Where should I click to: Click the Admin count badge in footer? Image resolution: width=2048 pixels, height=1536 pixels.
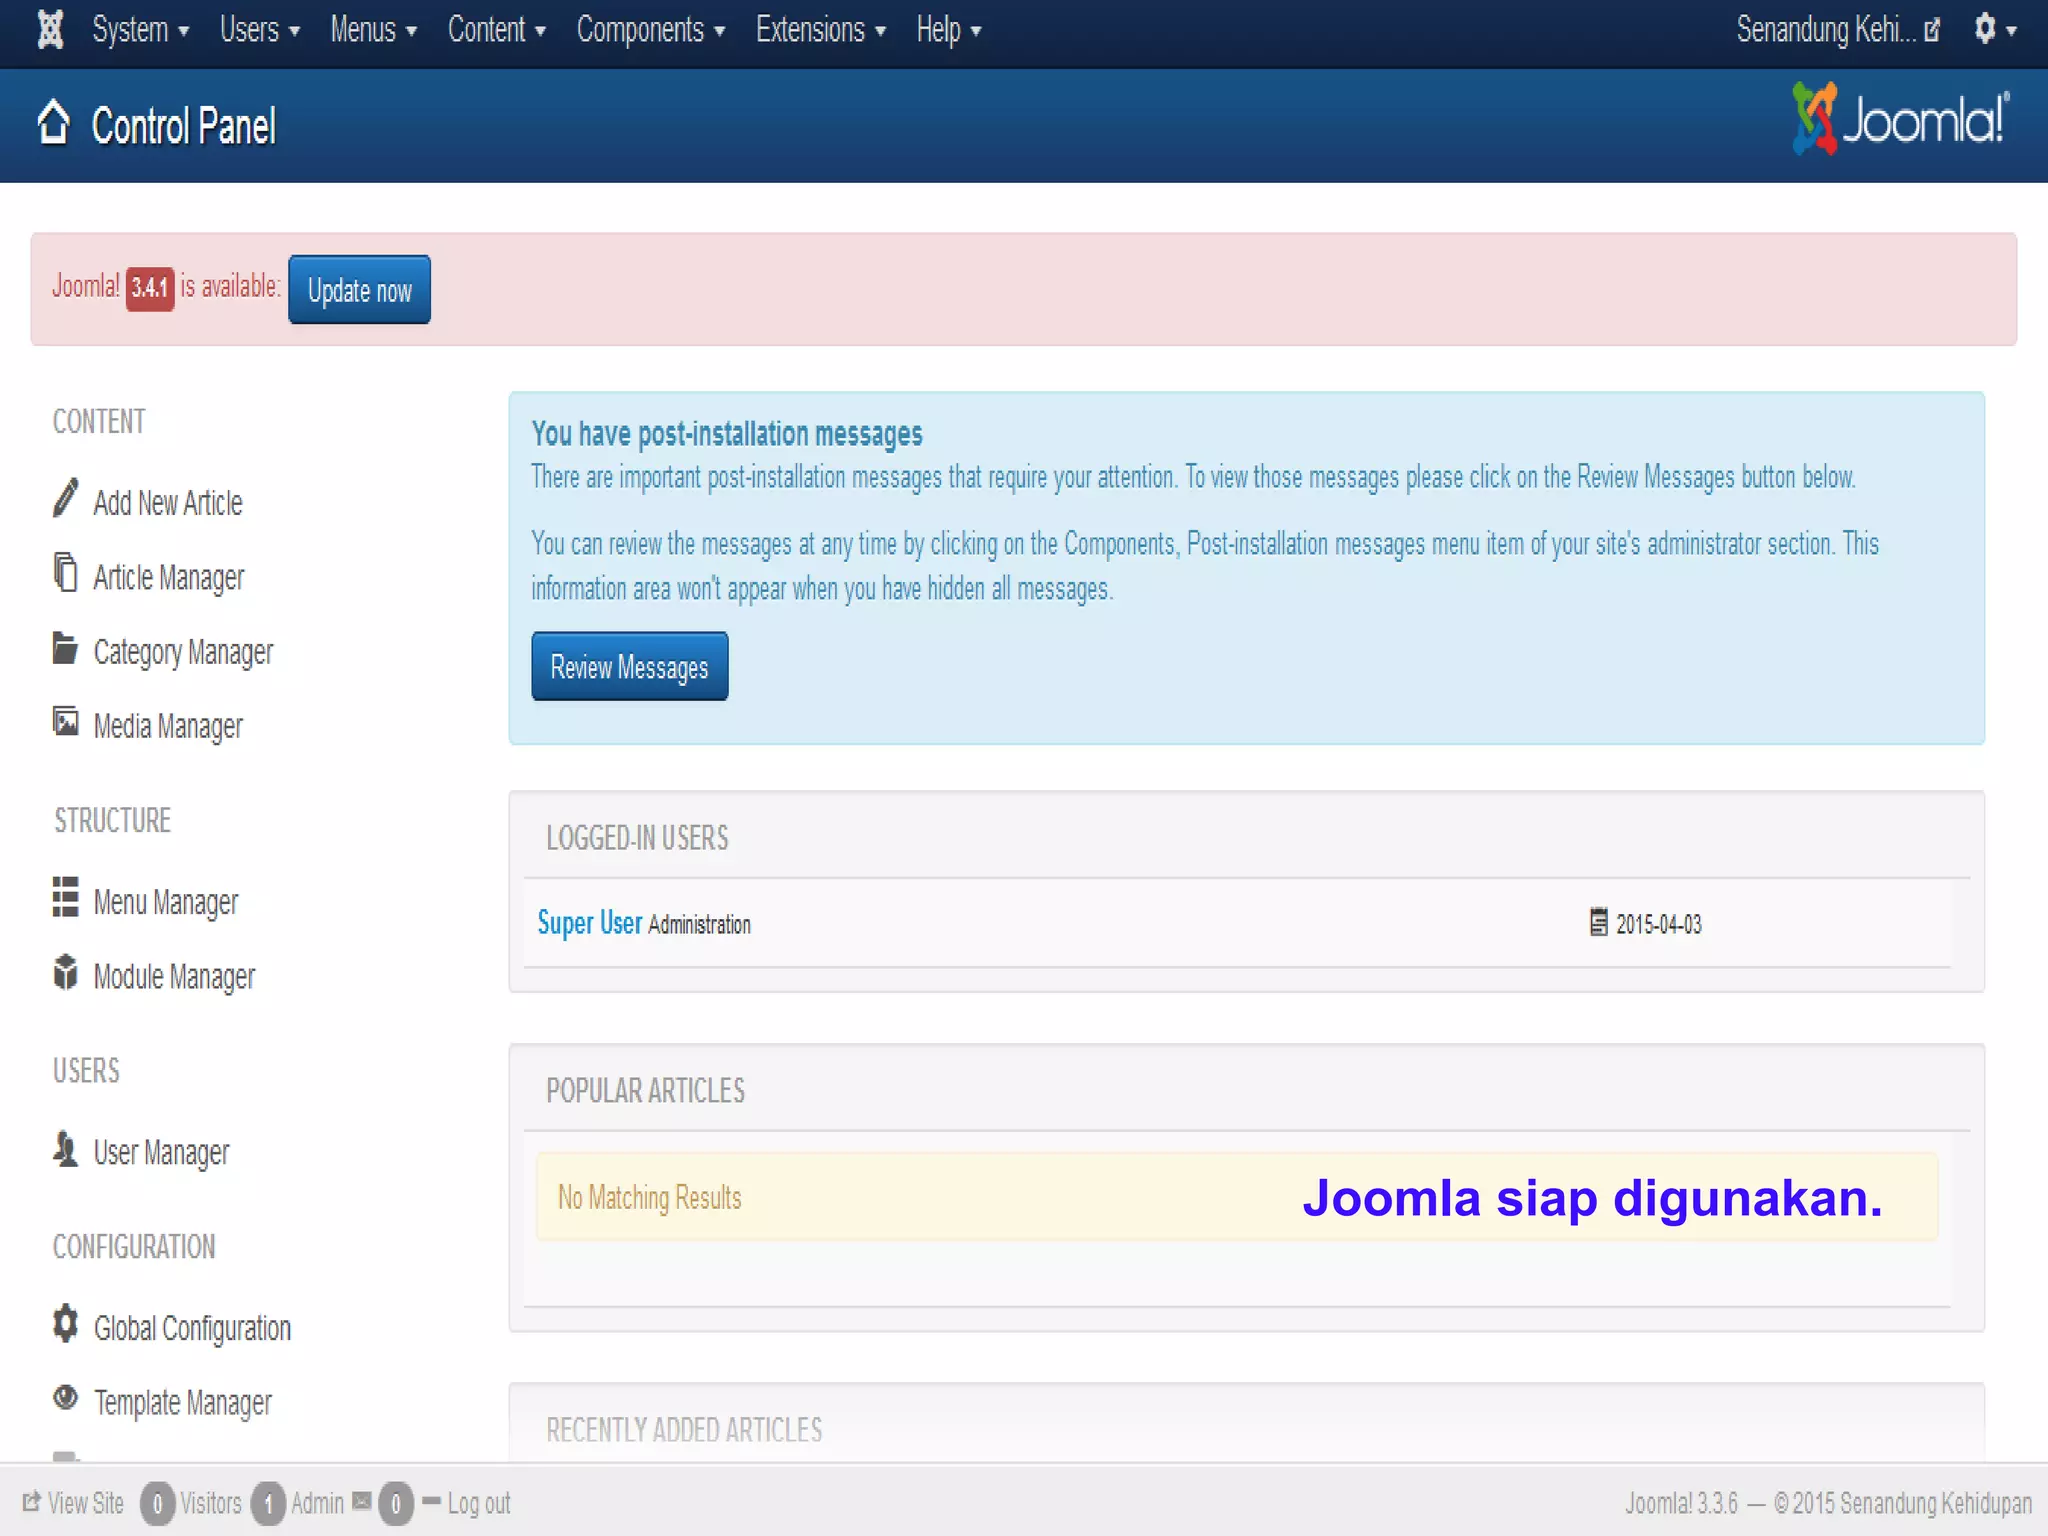tap(268, 1504)
